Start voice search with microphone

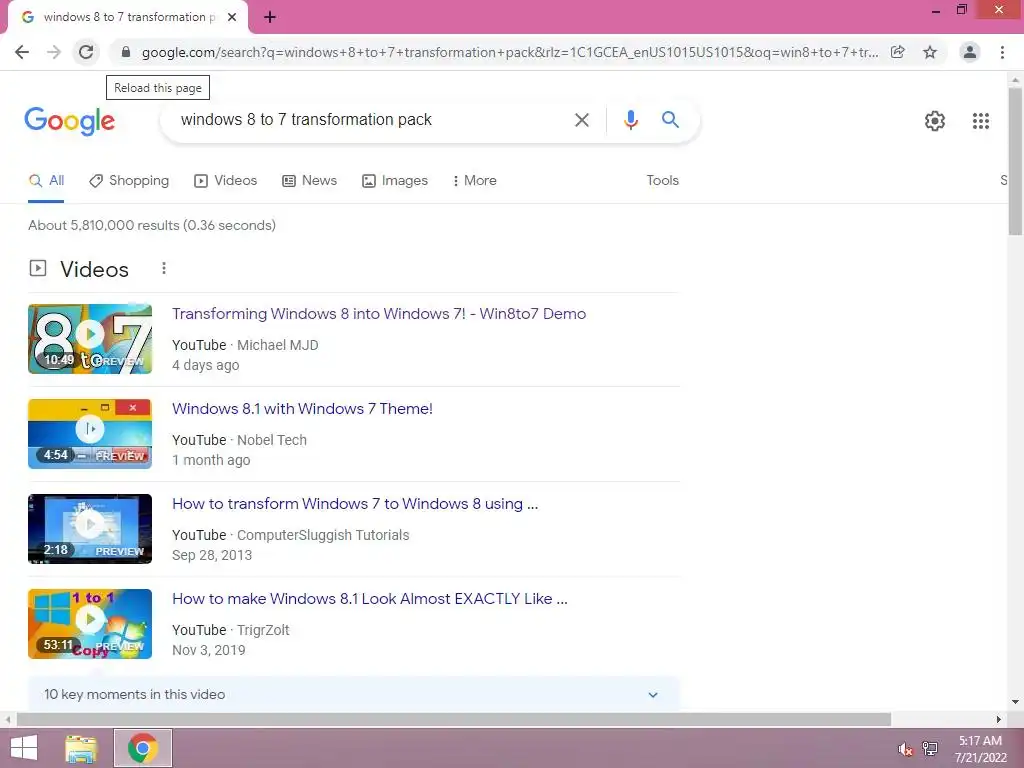pyautogui.click(x=630, y=120)
